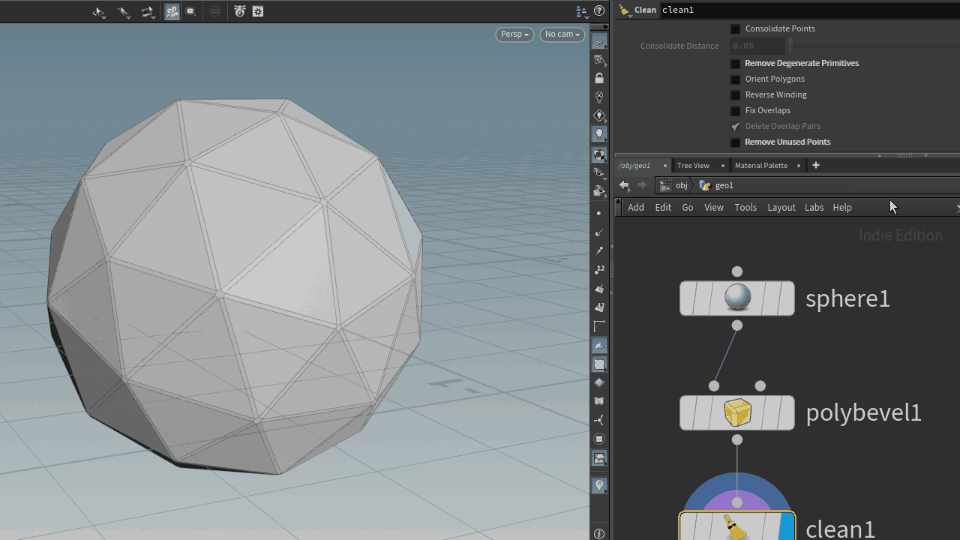Select the polybevel1 node cube icon
The image size is (960, 540).
click(x=737, y=413)
